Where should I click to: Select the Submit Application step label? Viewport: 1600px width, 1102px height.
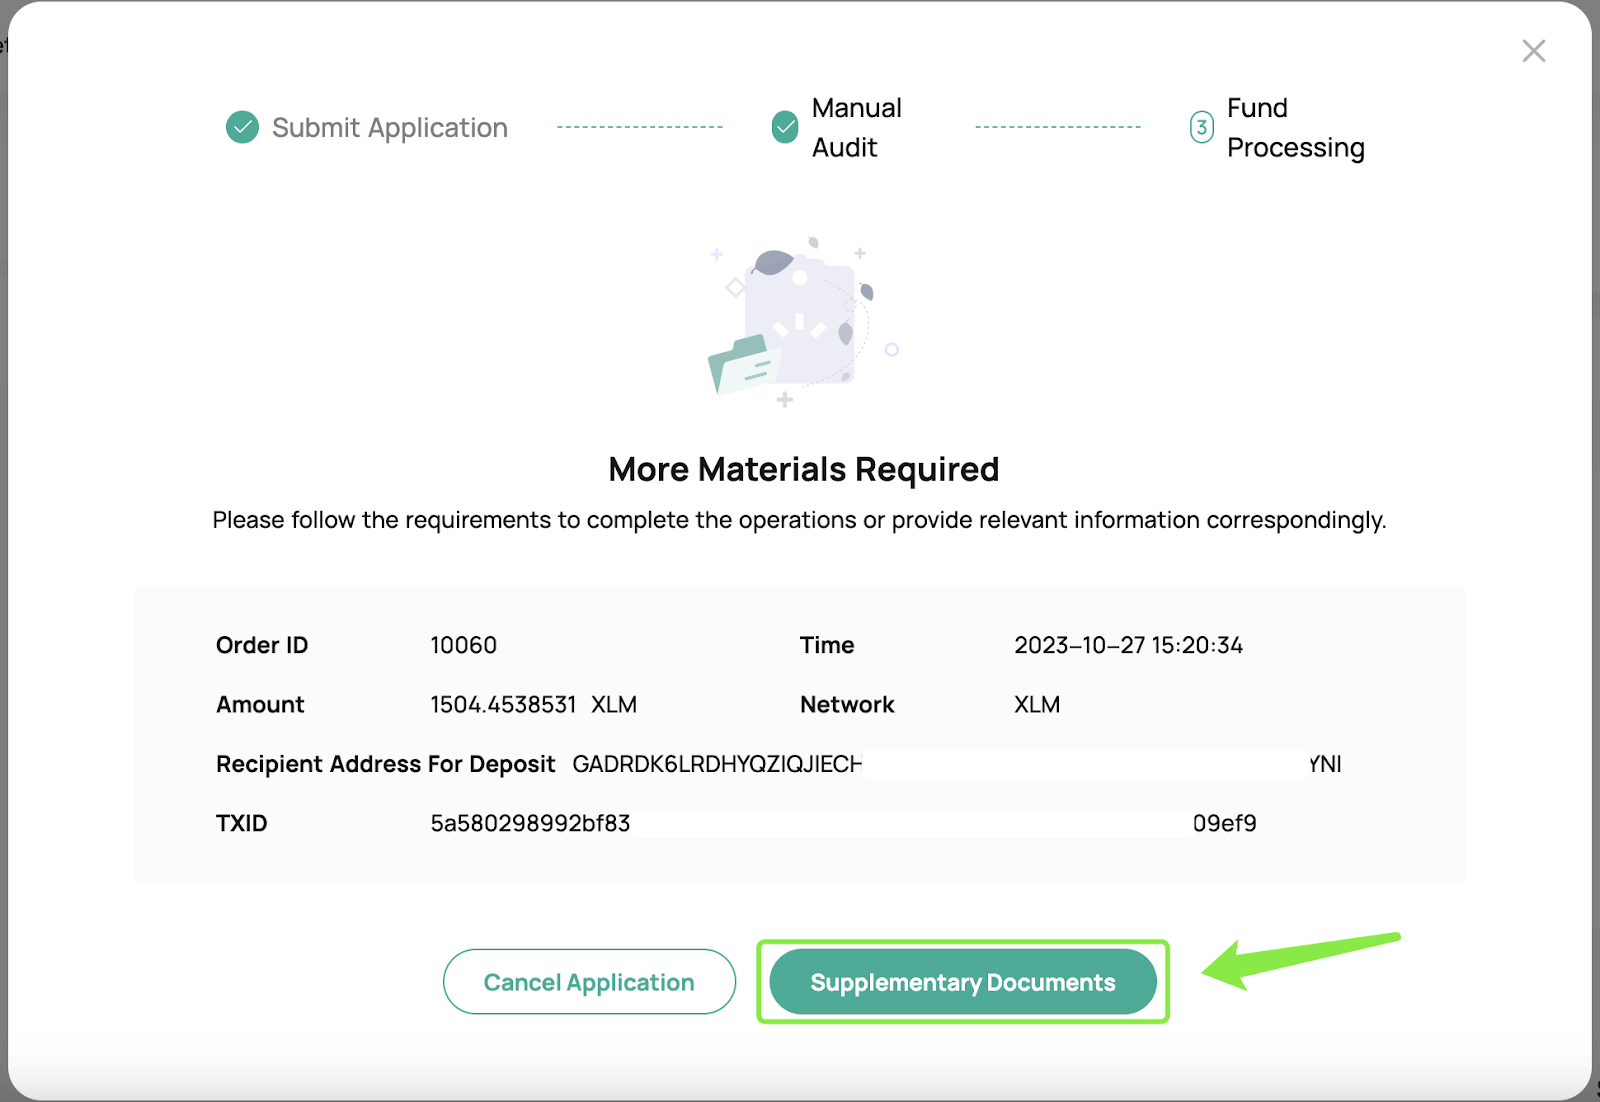click(x=389, y=128)
